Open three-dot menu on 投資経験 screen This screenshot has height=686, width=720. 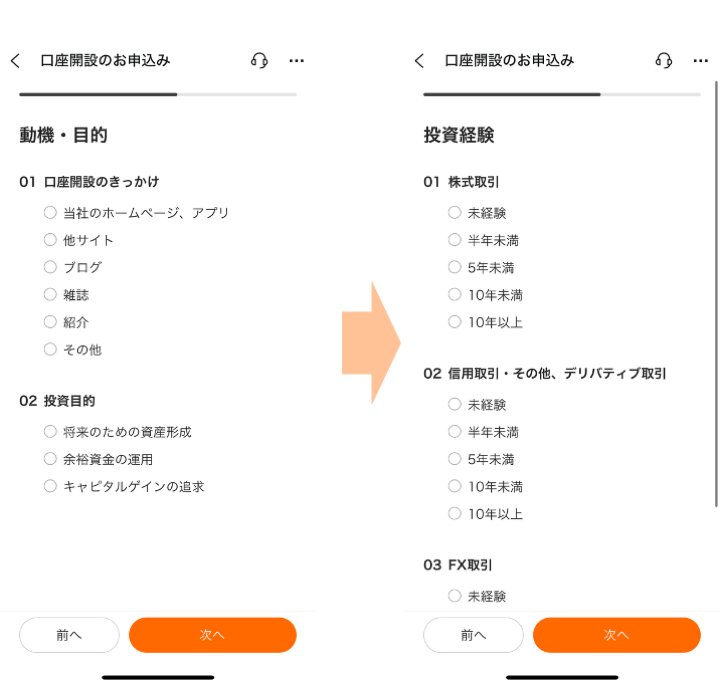pos(700,61)
